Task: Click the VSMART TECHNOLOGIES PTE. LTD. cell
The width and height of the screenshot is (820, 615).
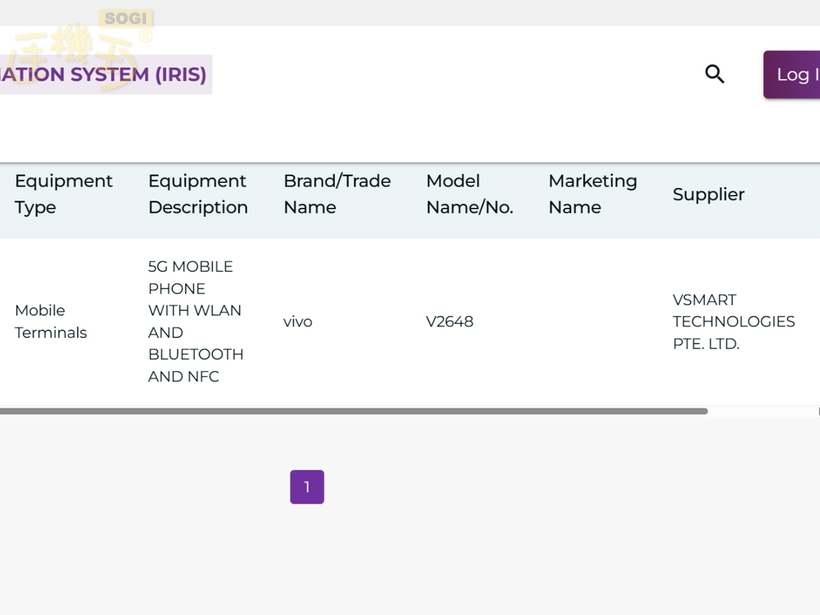Action: [734, 322]
